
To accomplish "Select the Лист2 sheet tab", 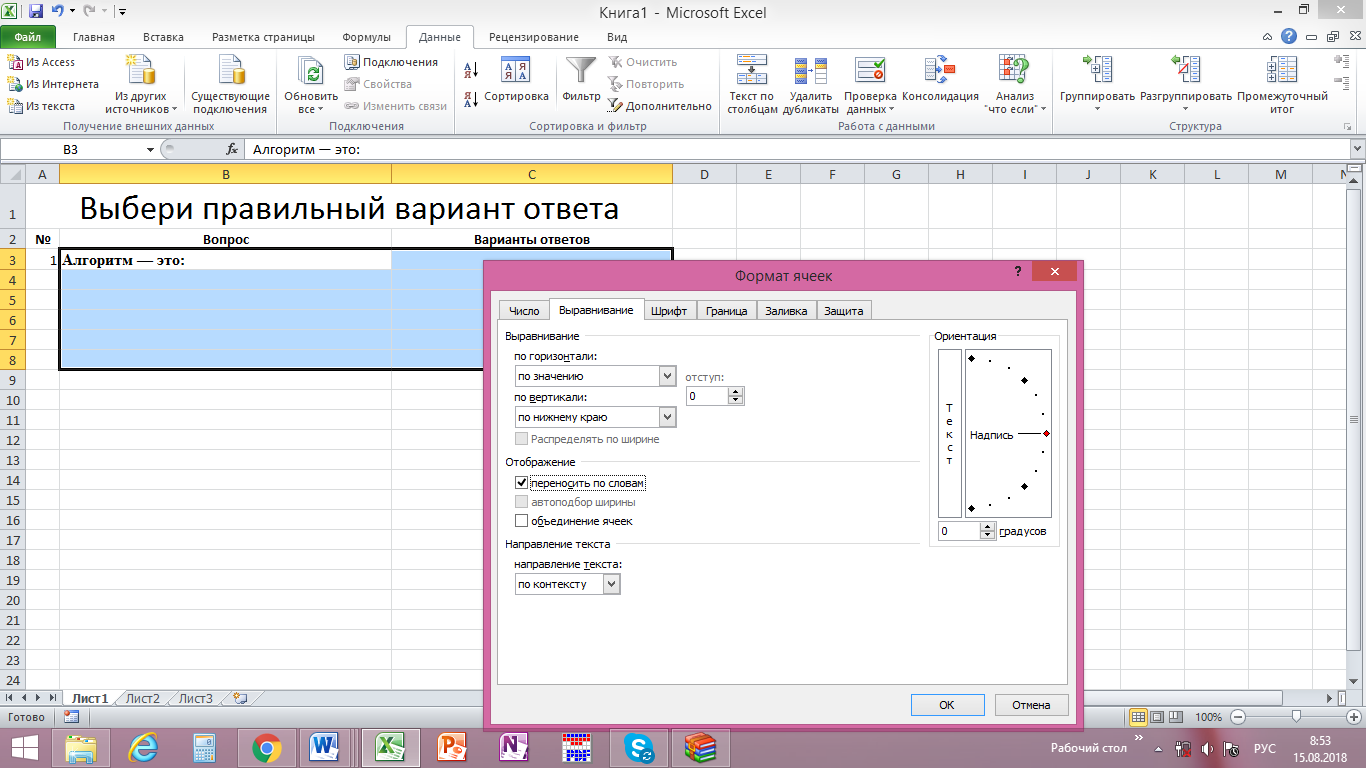I will pos(143,698).
